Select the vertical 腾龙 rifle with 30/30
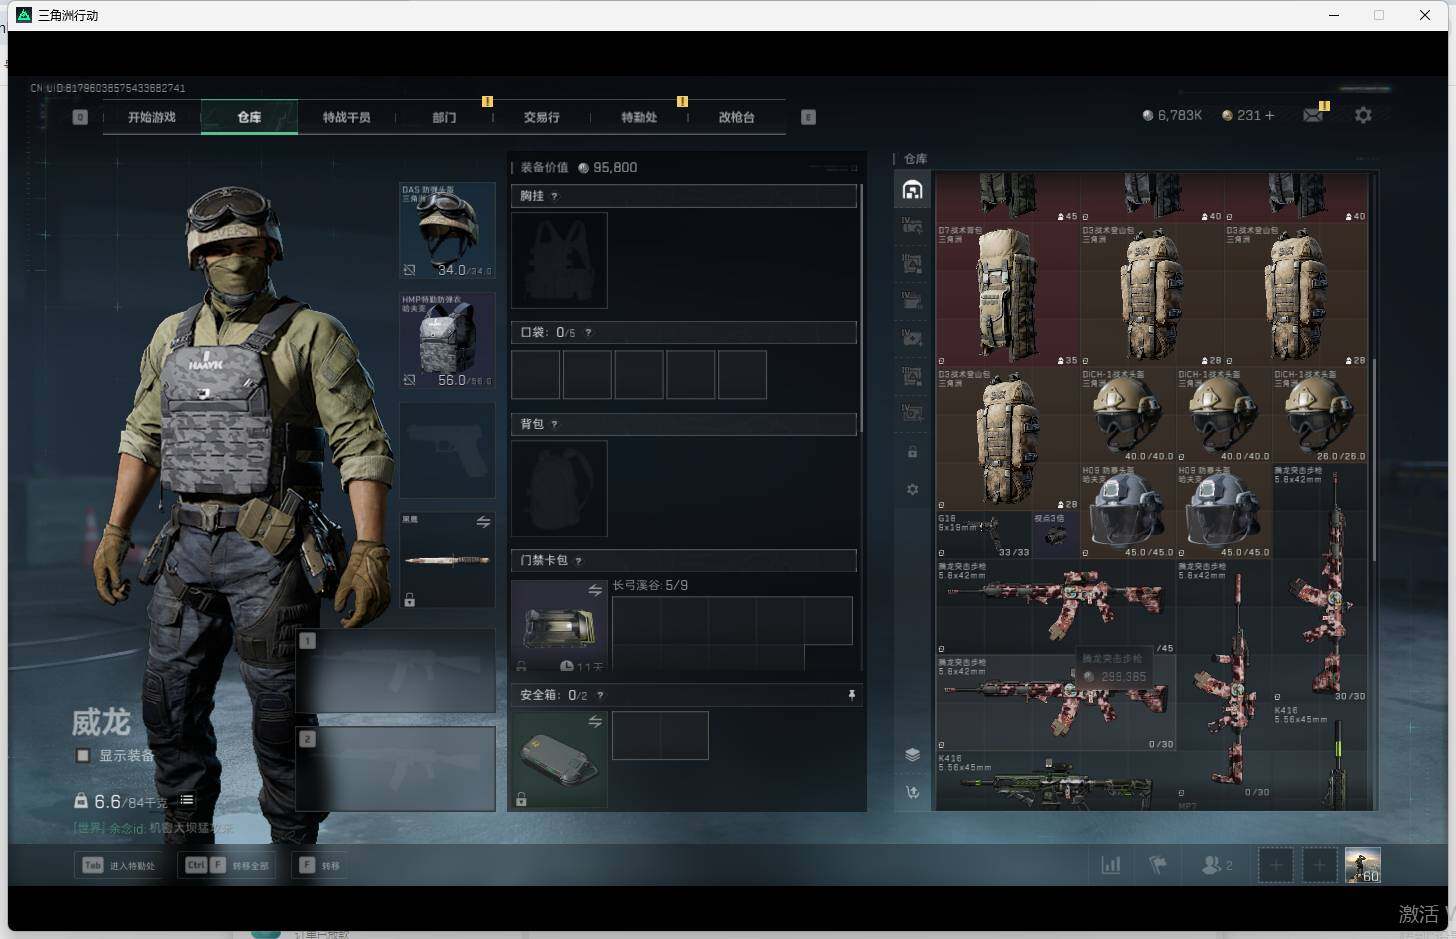1456x939 pixels. click(x=1319, y=582)
